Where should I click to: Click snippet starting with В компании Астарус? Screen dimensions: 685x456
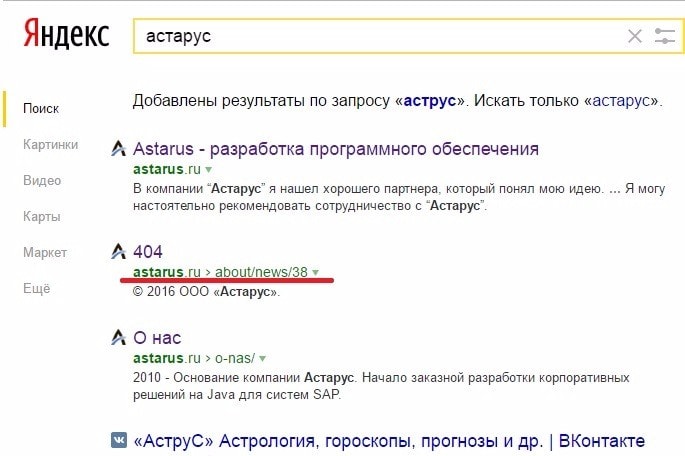click(399, 197)
